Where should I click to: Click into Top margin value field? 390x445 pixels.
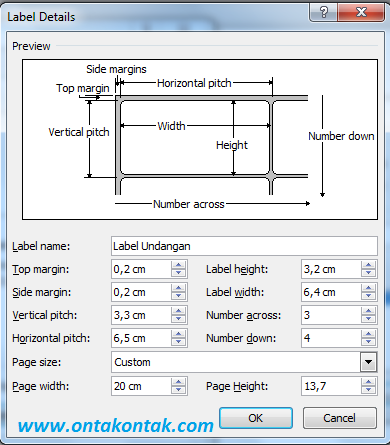click(141, 269)
